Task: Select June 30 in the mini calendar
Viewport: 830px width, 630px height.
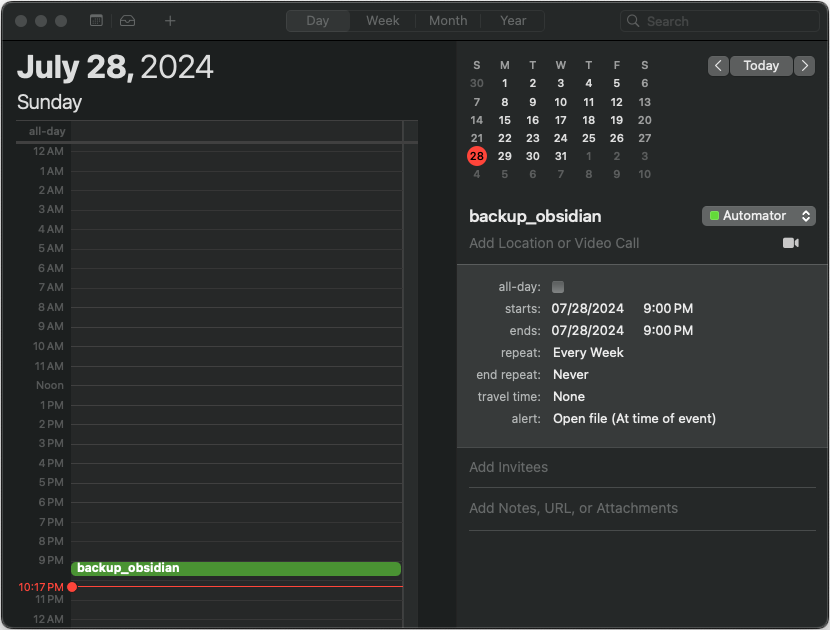Action: [476, 83]
